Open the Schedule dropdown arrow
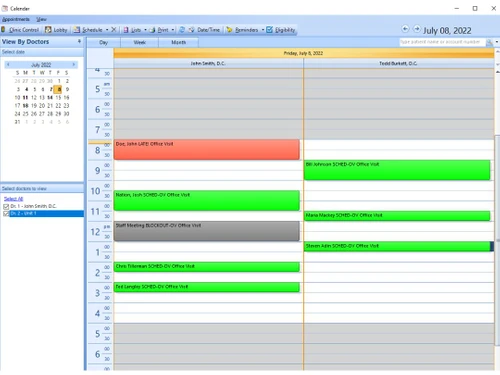 107,30
